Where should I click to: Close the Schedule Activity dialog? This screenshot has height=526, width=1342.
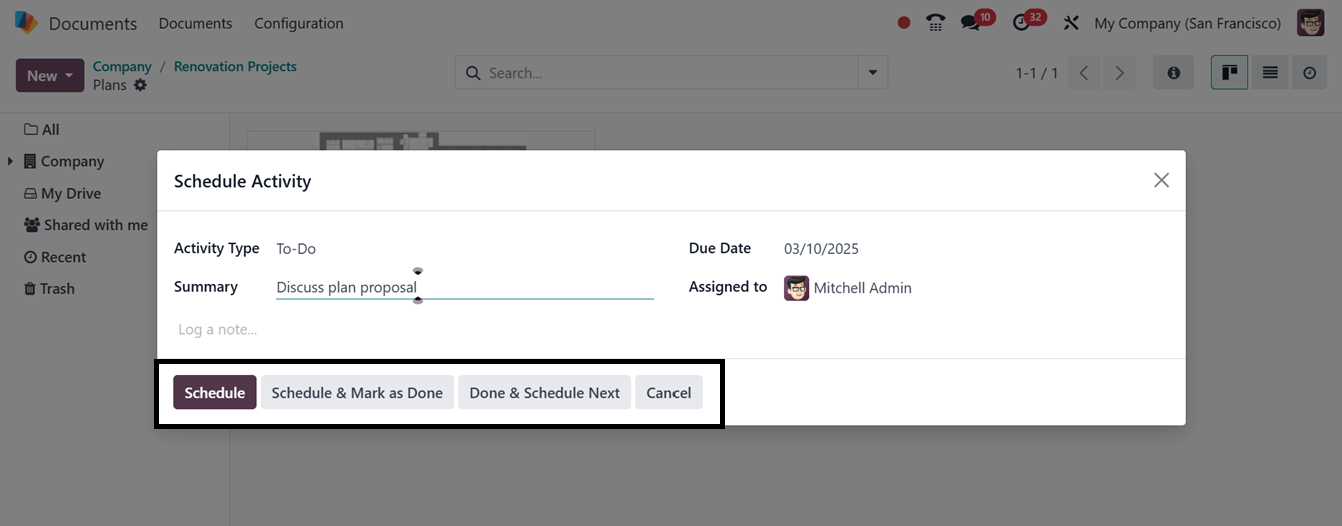[1161, 180]
